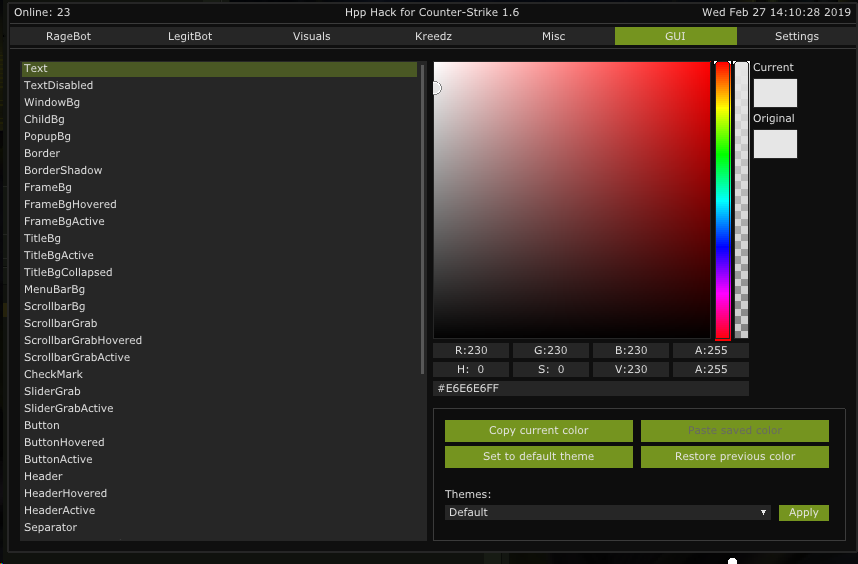Apply the selected theme

tap(803, 512)
